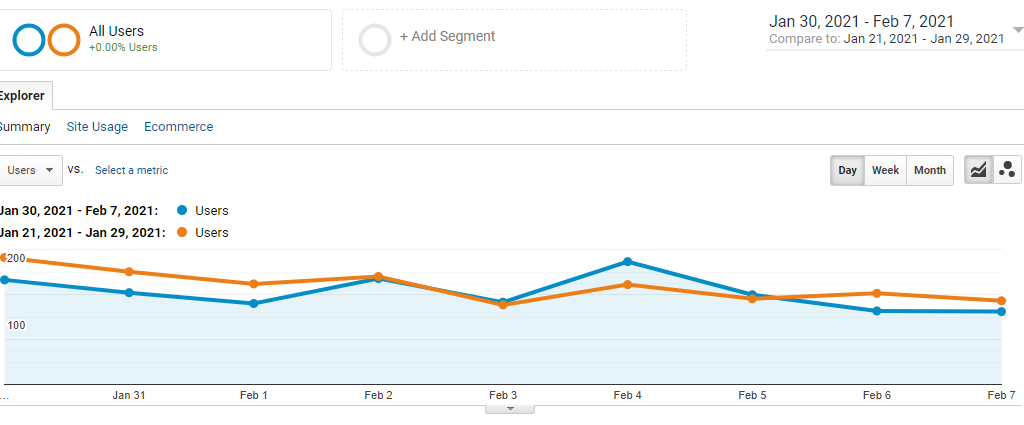This screenshot has height=425, width=1024.
Task: Open the Users metric dropdown
Action: tap(31, 170)
